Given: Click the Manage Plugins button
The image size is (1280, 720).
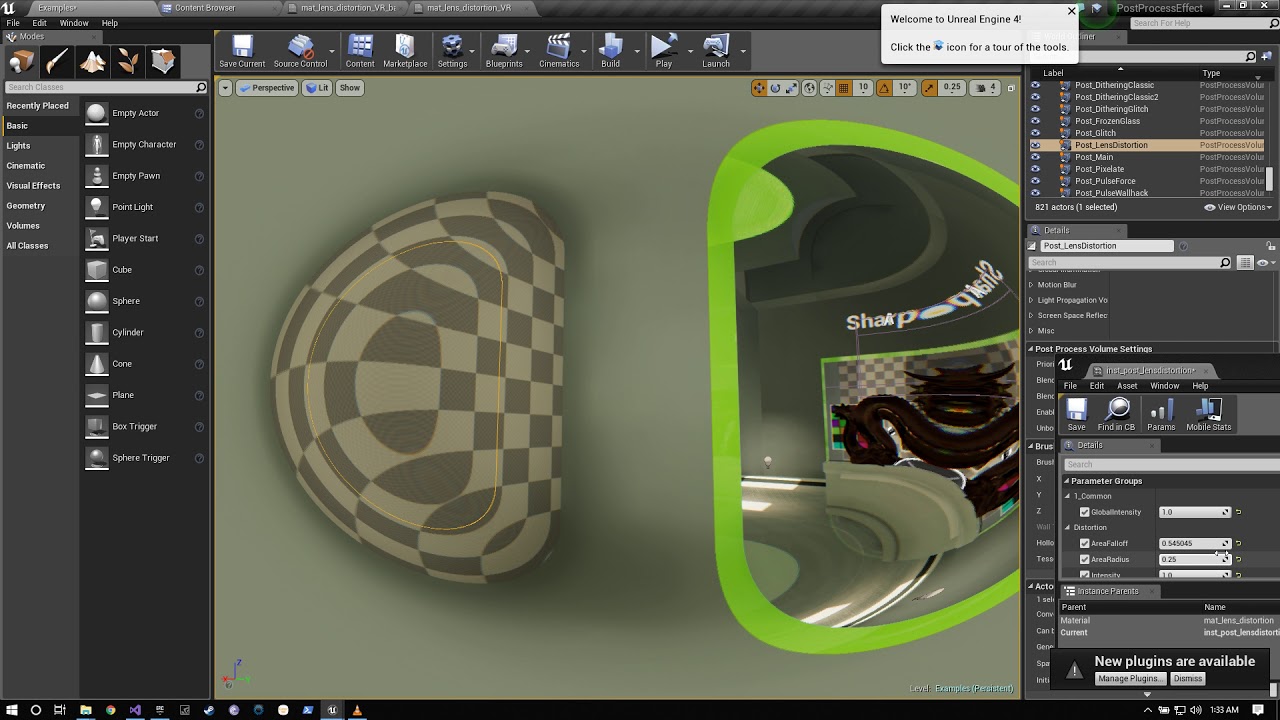Looking at the screenshot, I should [1129, 679].
